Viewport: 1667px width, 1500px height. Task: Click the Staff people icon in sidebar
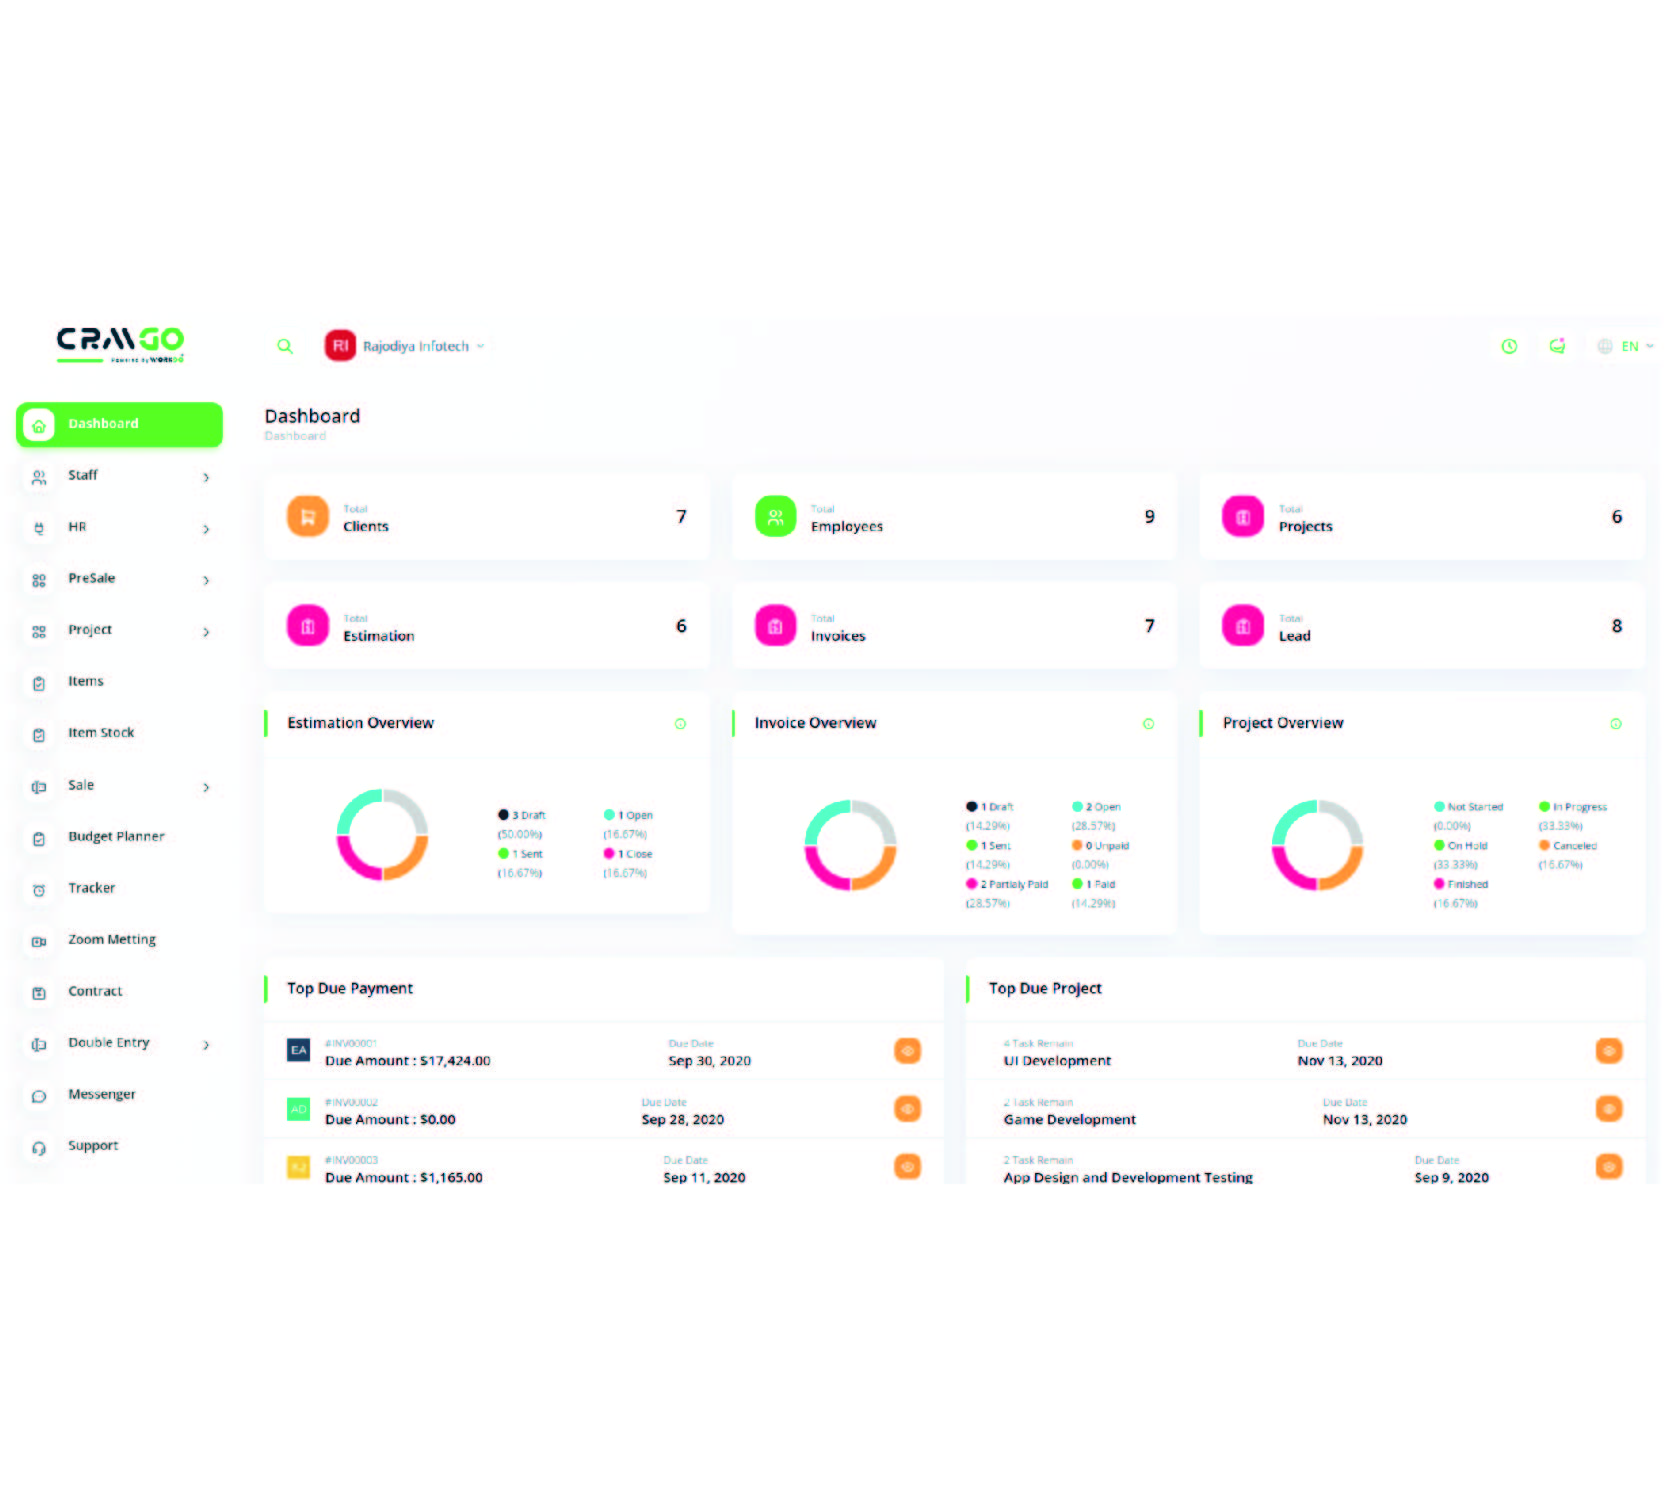pyautogui.click(x=39, y=478)
